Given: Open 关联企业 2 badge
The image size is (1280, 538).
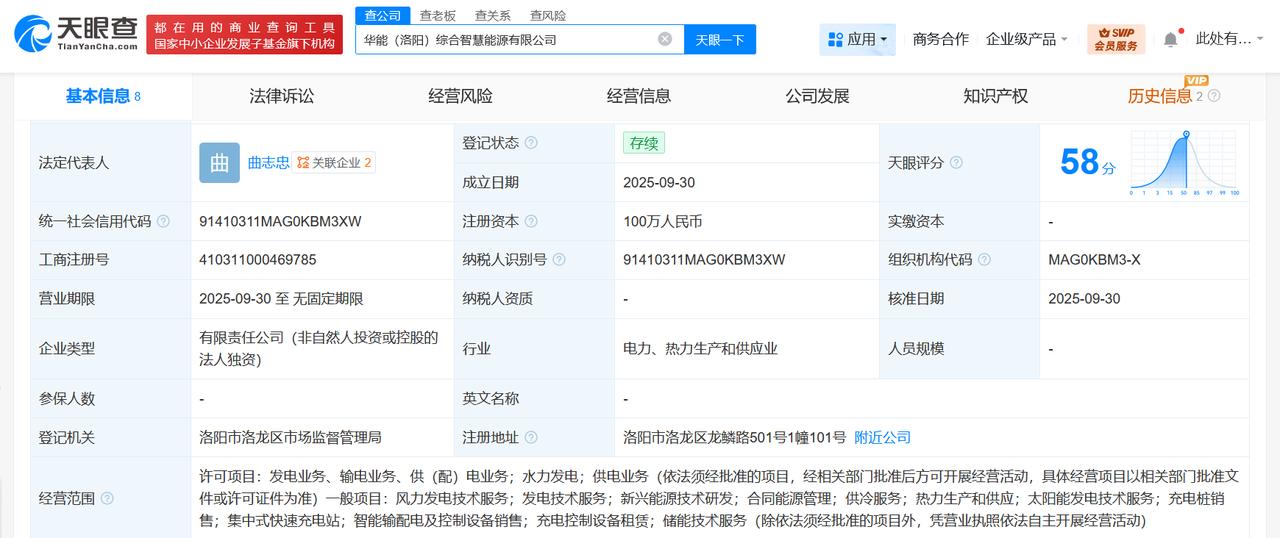Looking at the screenshot, I should point(334,162).
